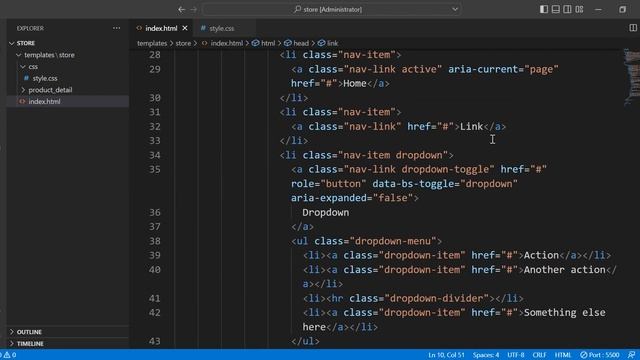640x360 pixels.
Task: Toggle secondary side bar layout icon
Action: (x=567, y=9)
